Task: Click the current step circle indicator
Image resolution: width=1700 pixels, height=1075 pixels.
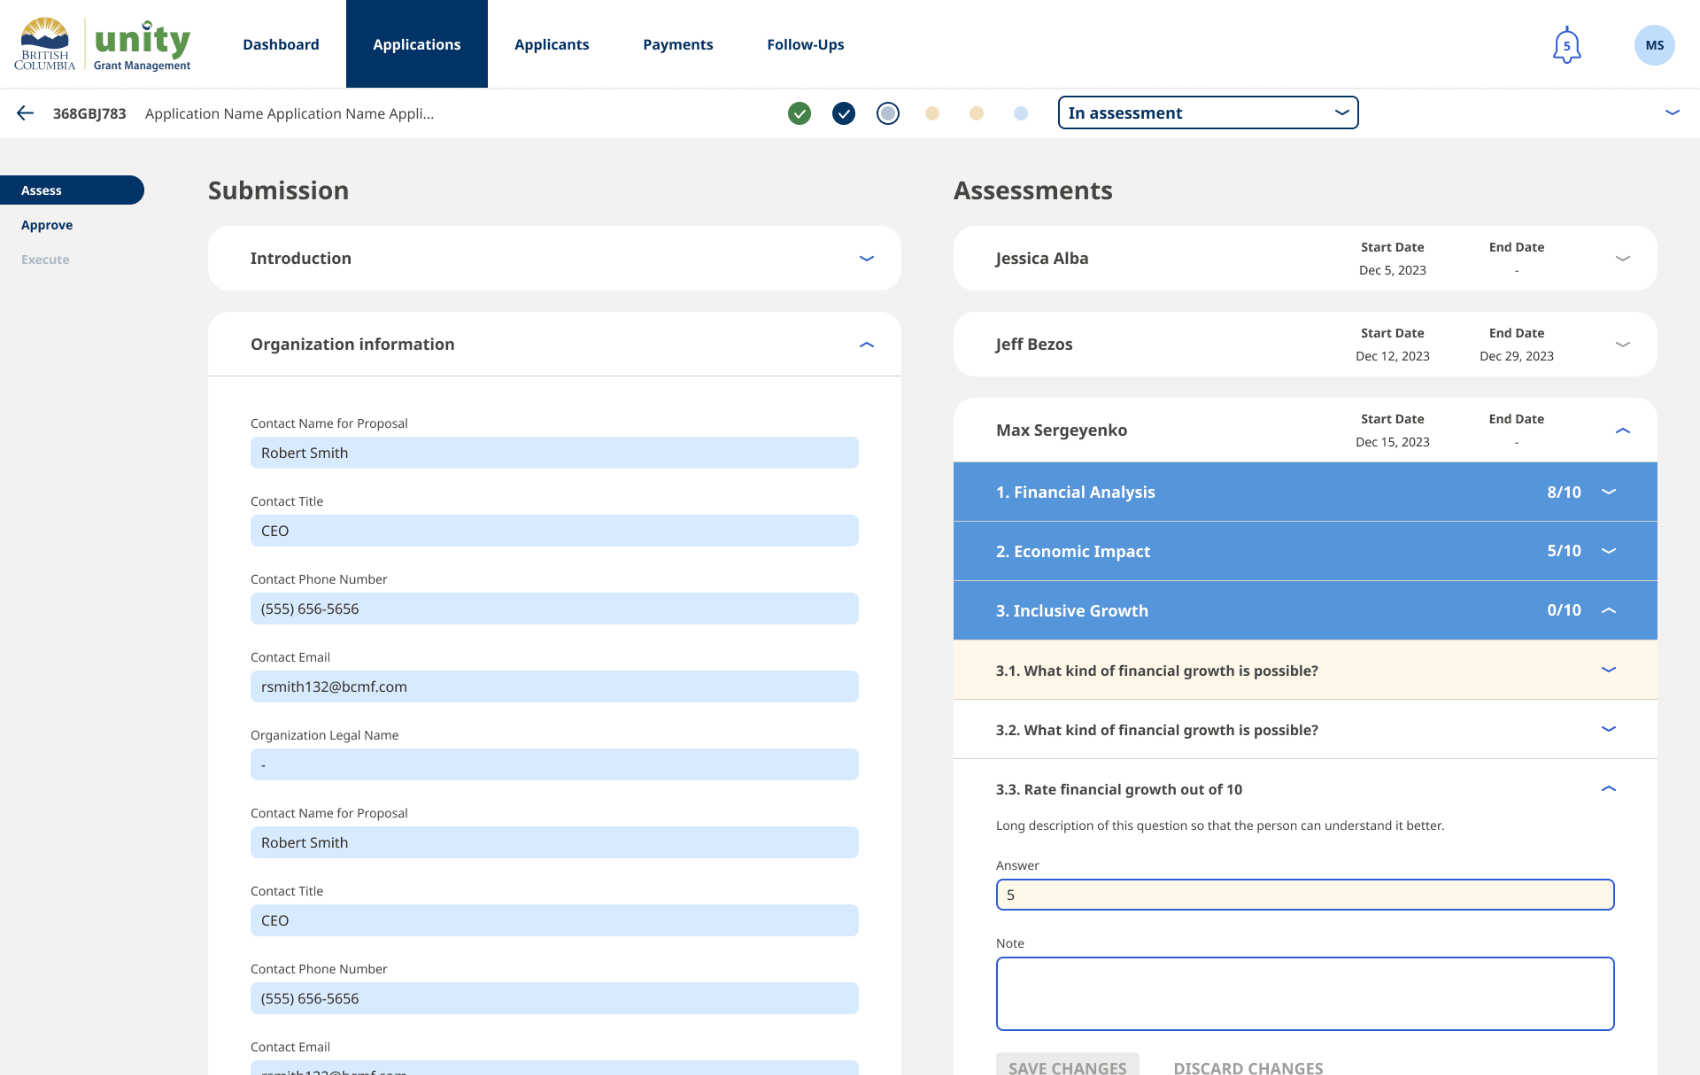Action: (888, 113)
